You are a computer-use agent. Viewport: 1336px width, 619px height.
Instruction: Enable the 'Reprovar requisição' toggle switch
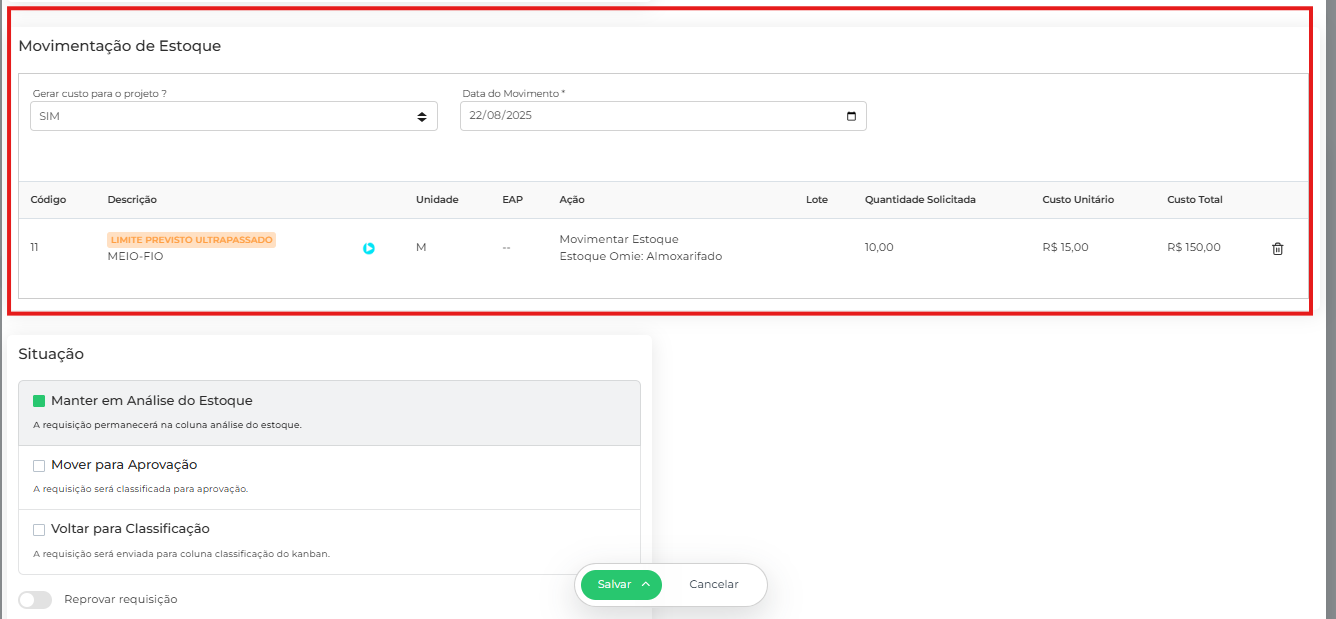click(x=35, y=599)
